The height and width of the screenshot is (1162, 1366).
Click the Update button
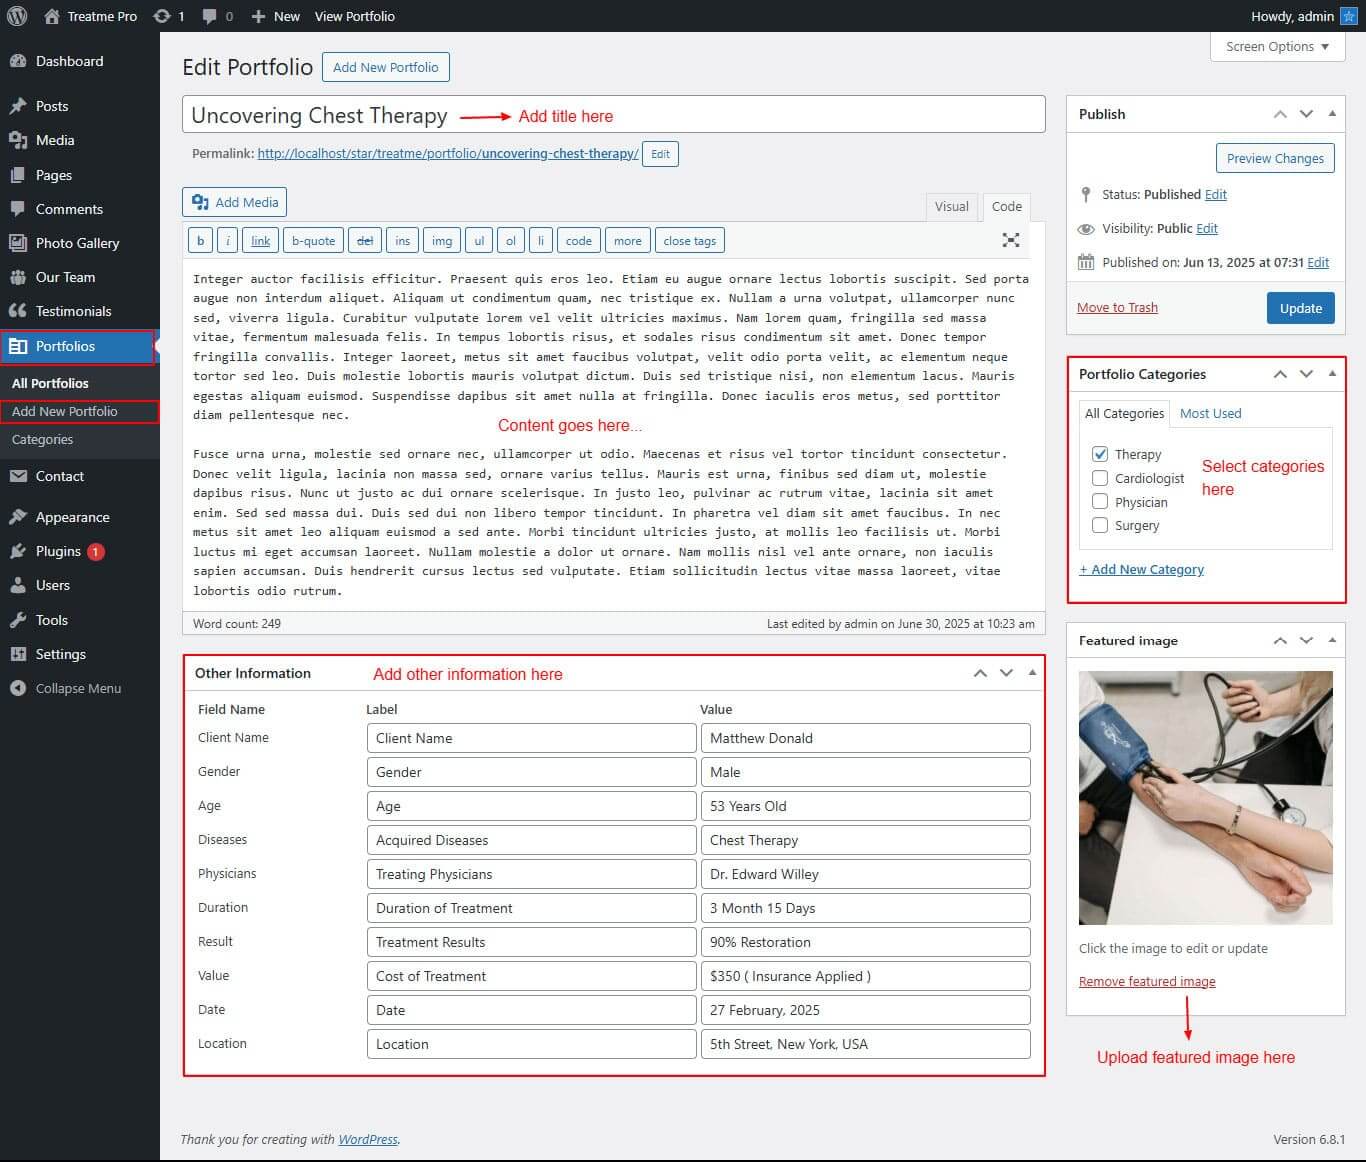[1300, 308]
